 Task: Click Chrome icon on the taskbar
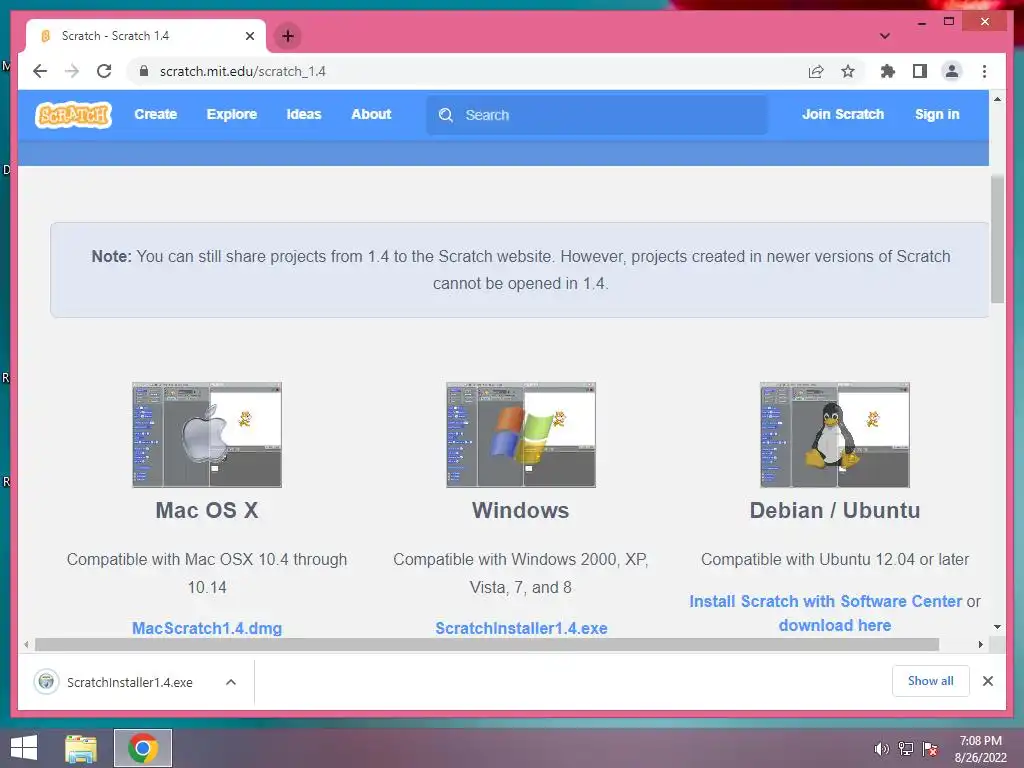143,748
